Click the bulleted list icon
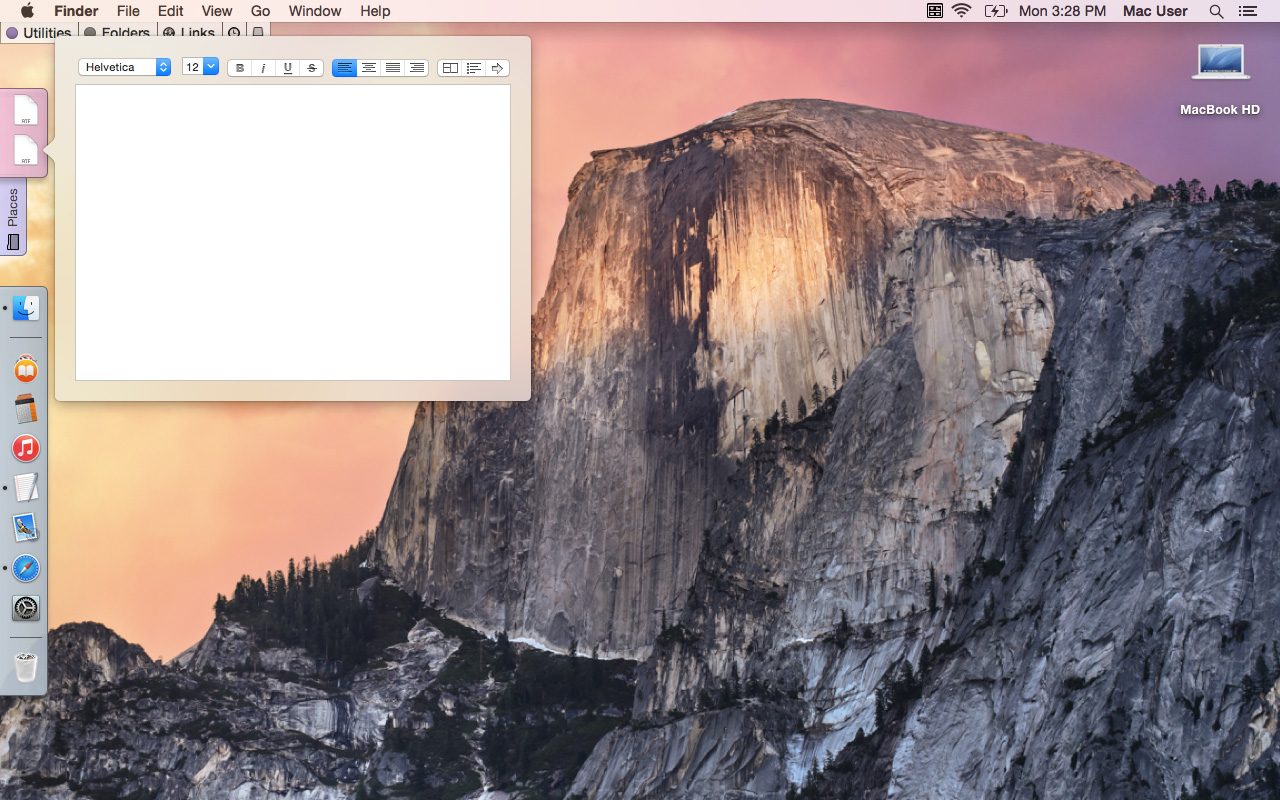 (474, 68)
